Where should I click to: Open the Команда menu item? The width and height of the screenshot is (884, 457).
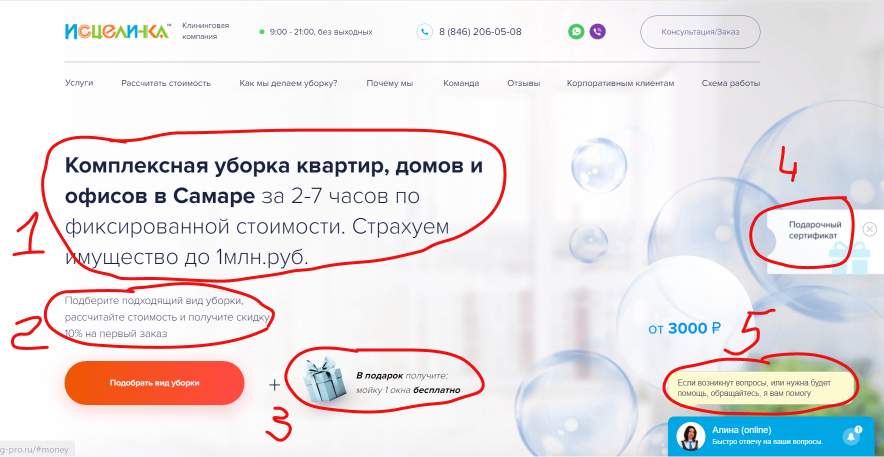pyautogui.click(x=461, y=83)
